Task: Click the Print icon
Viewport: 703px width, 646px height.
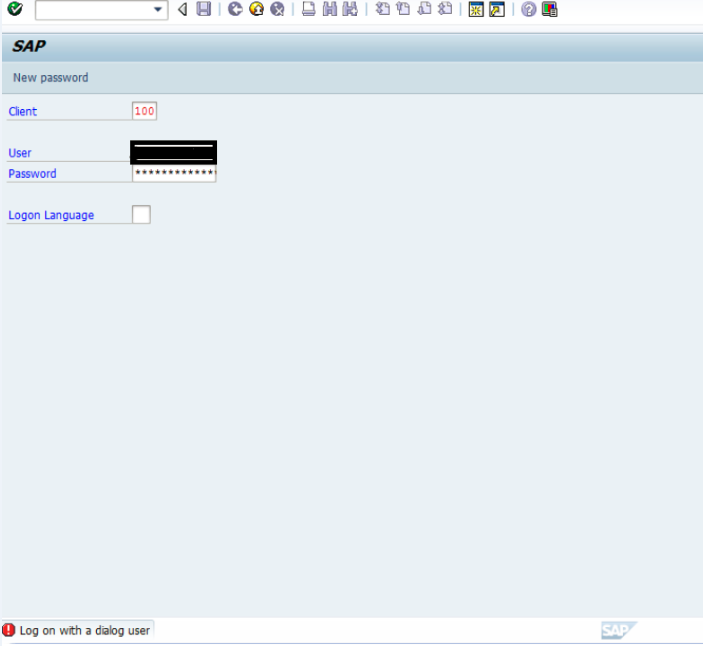Action: point(308,9)
